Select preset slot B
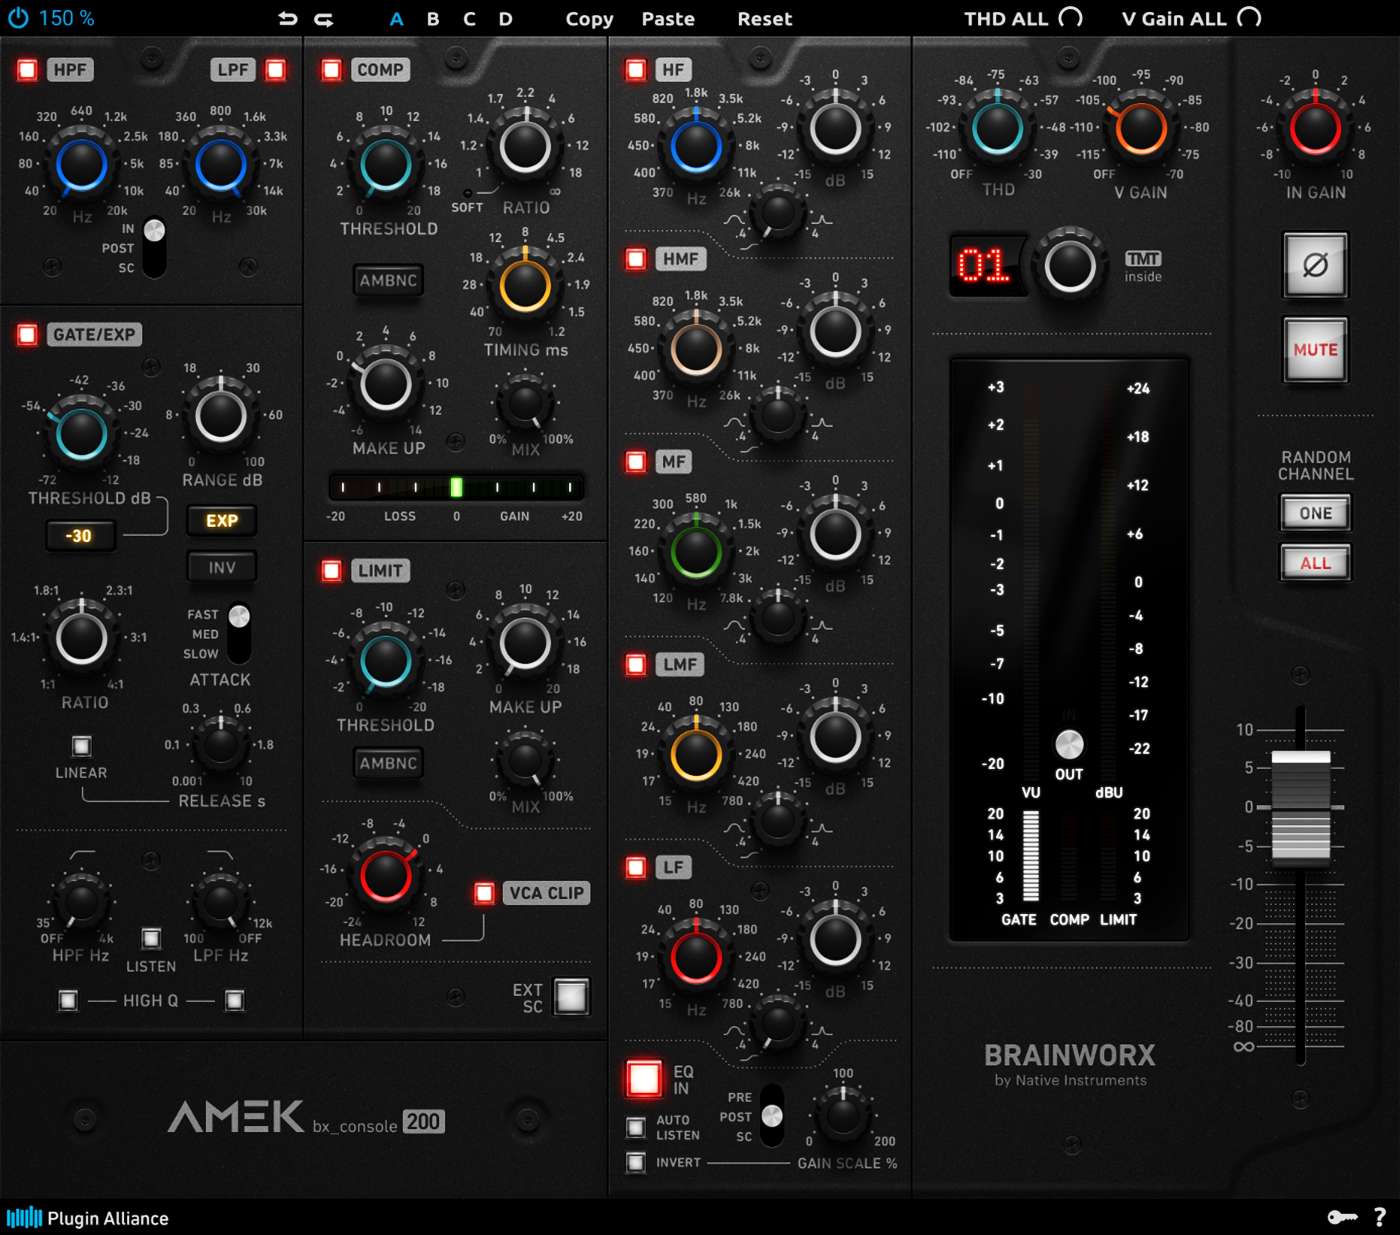Viewport: 1400px width, 1235px height. [433, 19]
